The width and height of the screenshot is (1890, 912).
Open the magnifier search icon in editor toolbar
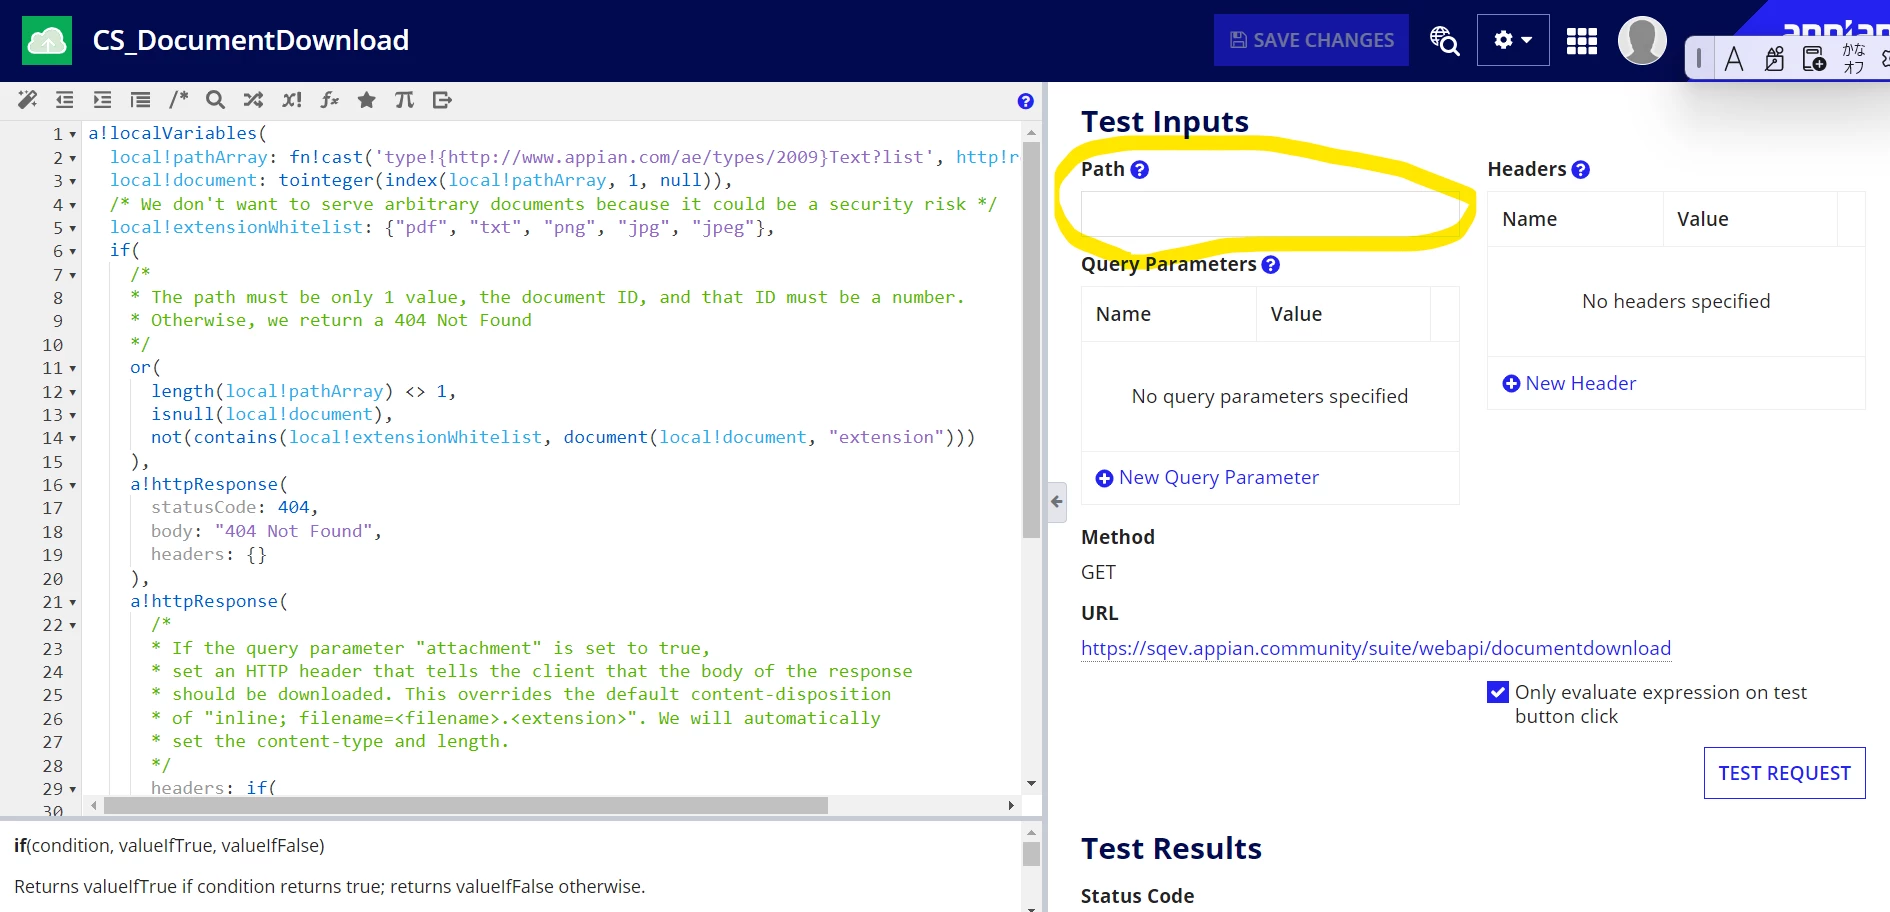click(x=215, y=100)
